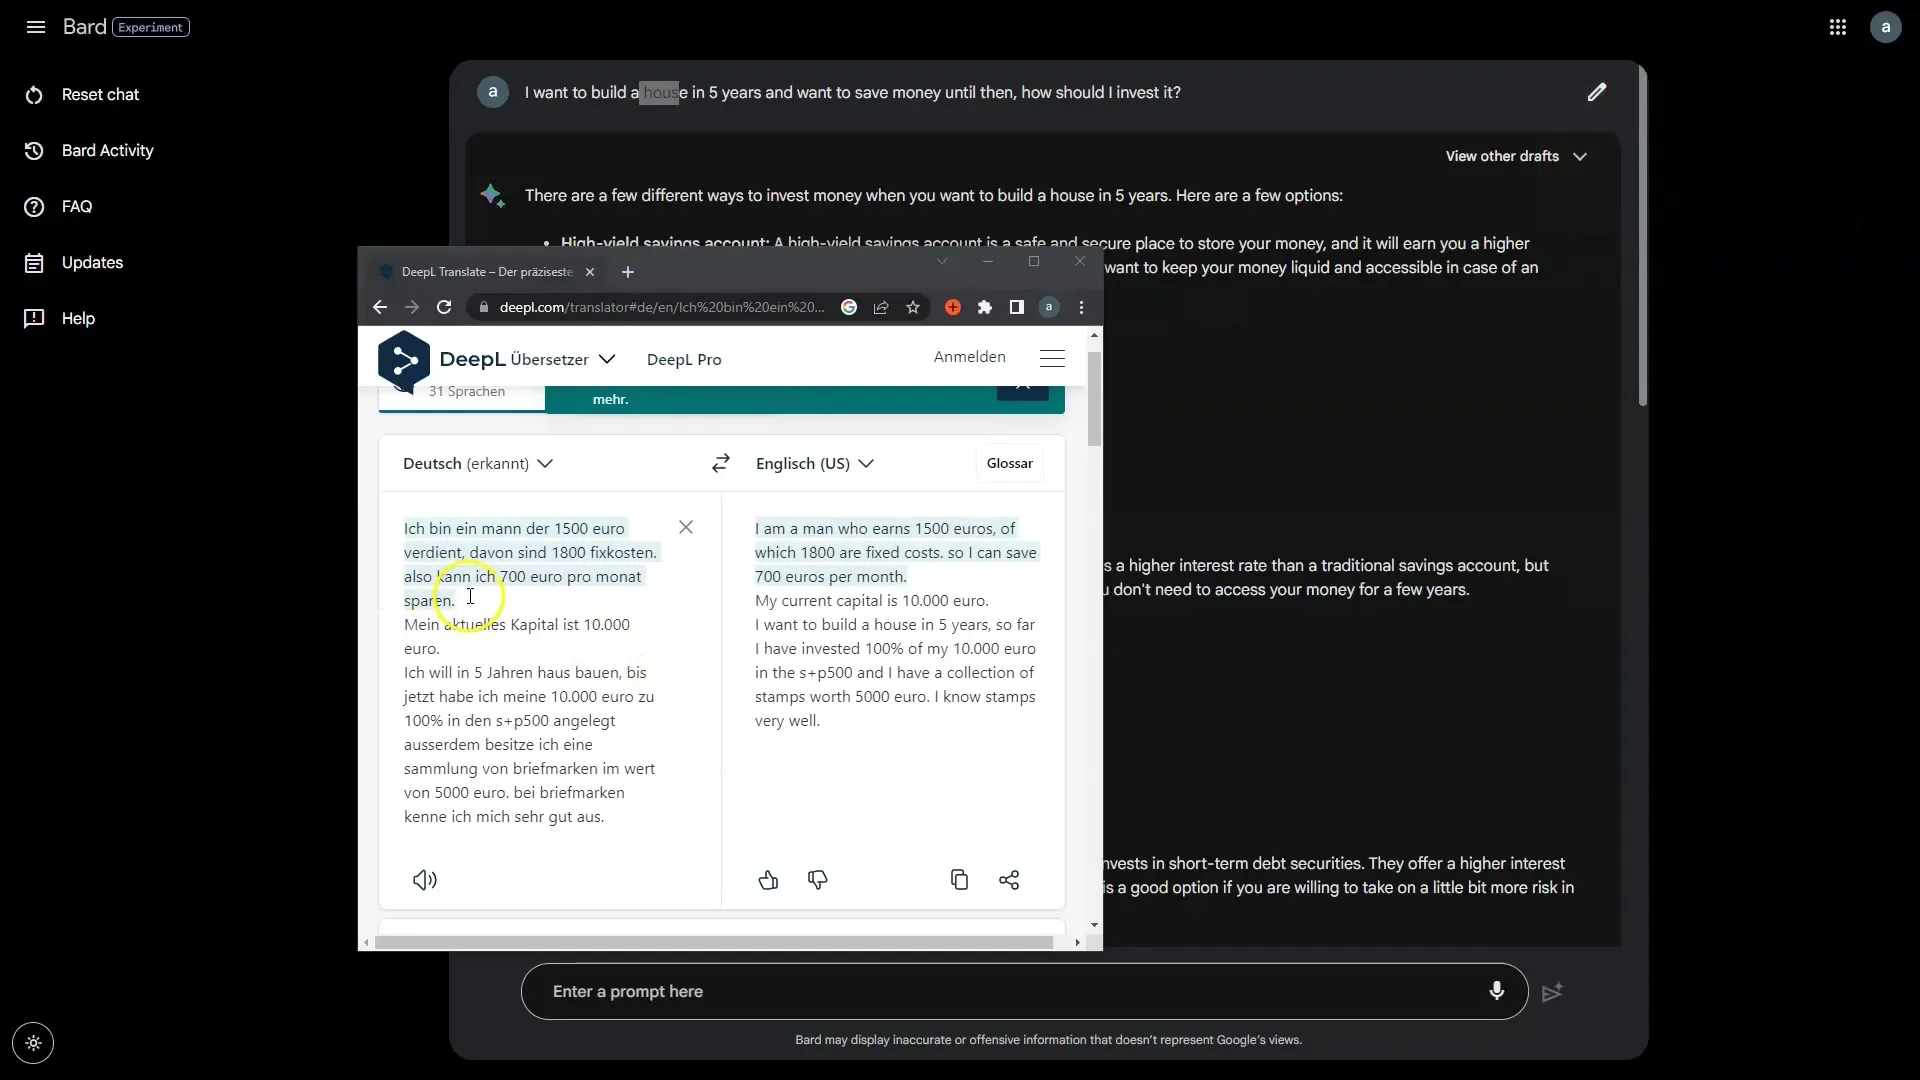Open Updates in Bard sidebar
The height and width of the screenshot is (1080, 1920).
pyautogui.click(x=74, y=262)
